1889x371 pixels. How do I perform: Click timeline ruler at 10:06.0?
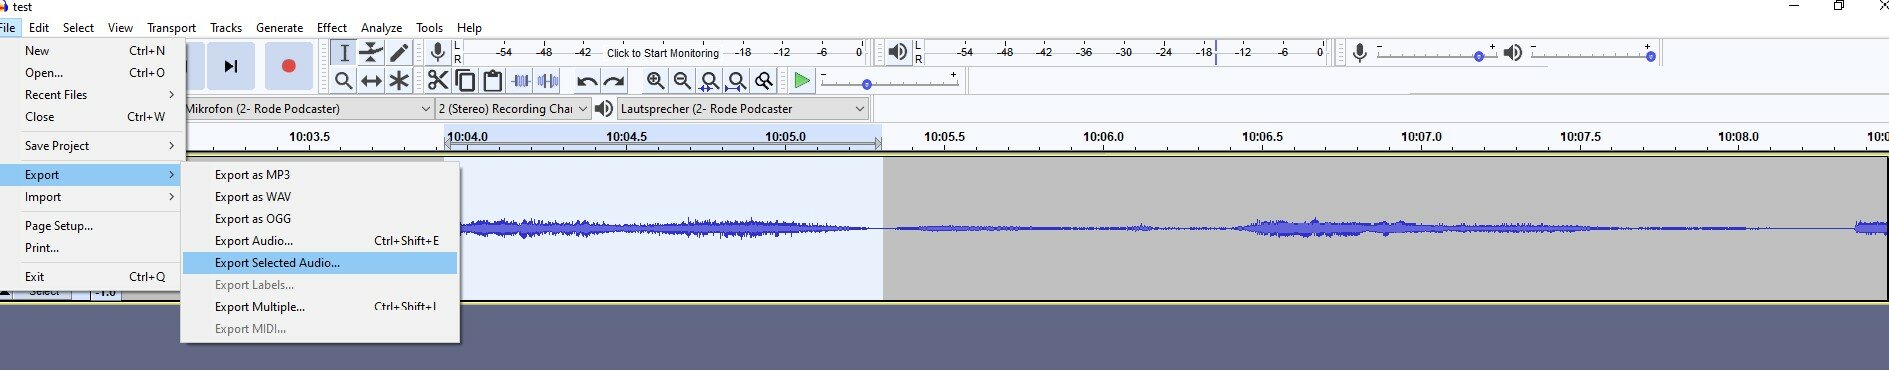tap(1103, 137)
